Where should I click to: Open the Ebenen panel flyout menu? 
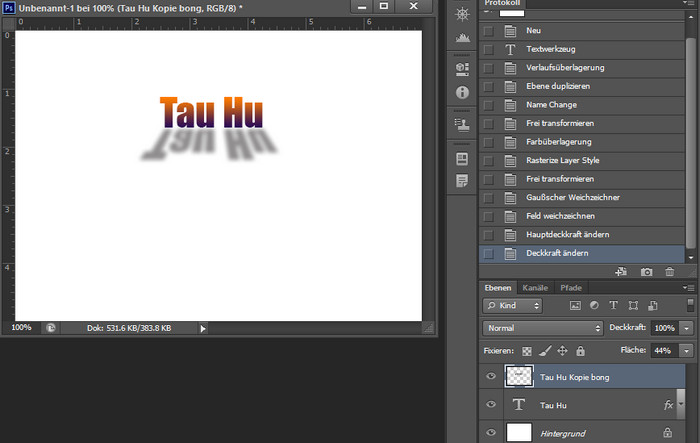(x=688, y=288)
